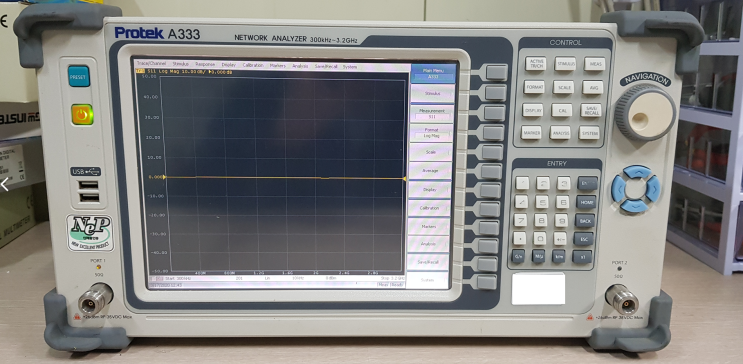Open the Response menu in the menu bar
Screen dimensions: 743x364
point(205,64)
